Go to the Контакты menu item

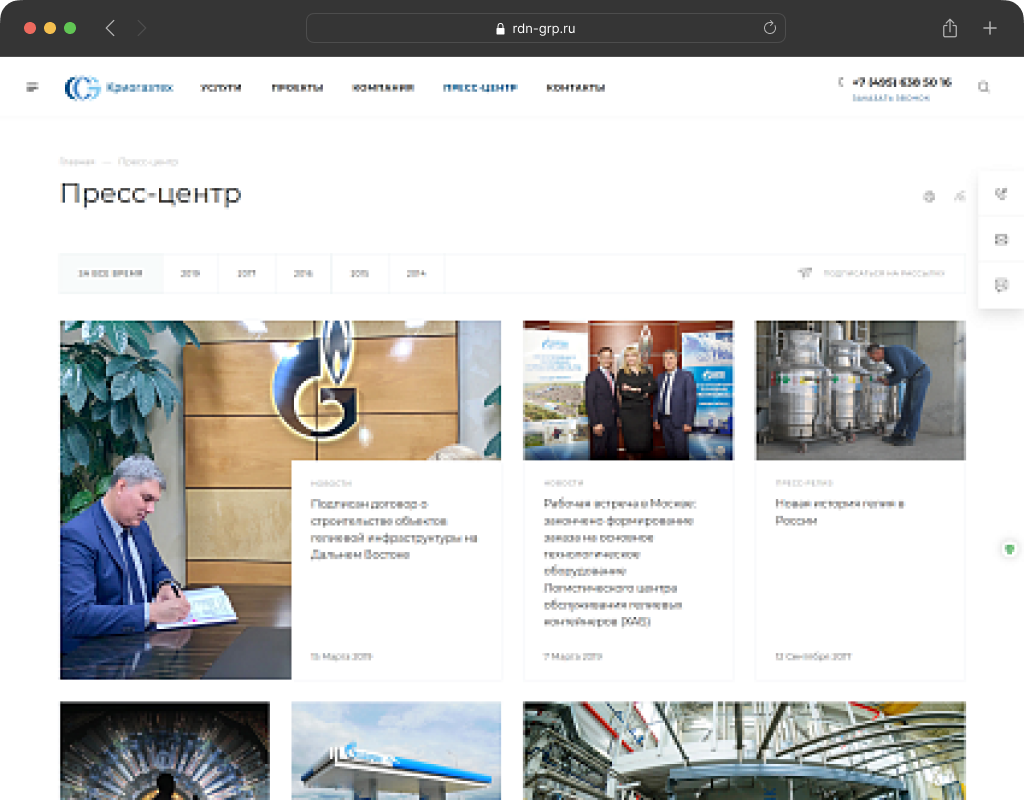click(x=575, y=88)
